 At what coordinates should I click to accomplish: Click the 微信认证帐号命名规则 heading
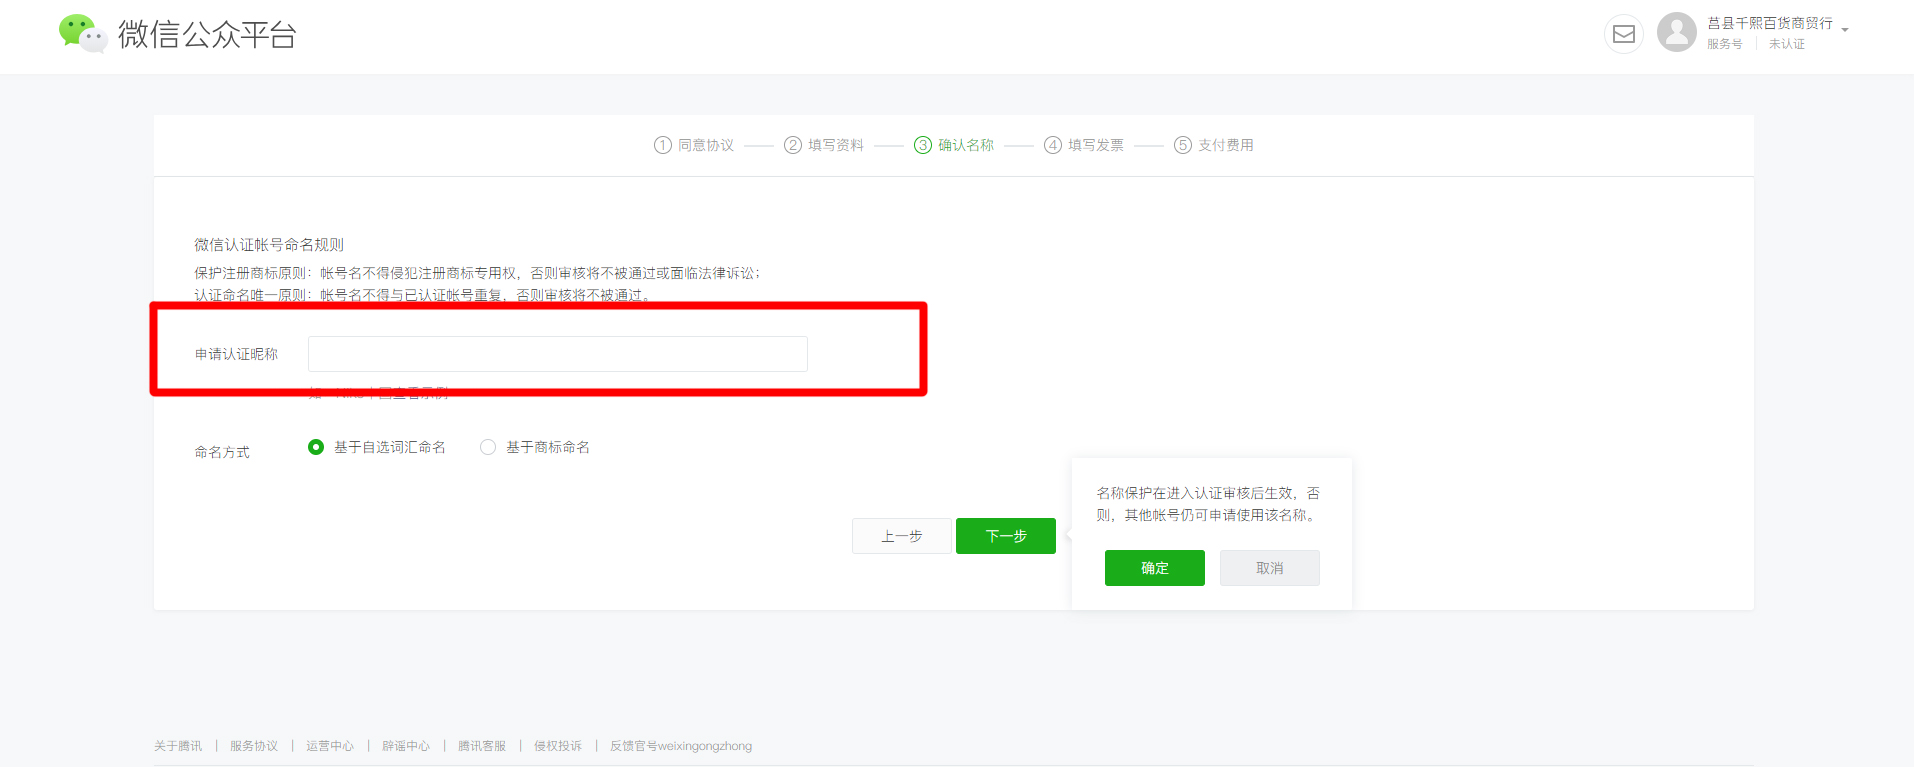point(269,245)
